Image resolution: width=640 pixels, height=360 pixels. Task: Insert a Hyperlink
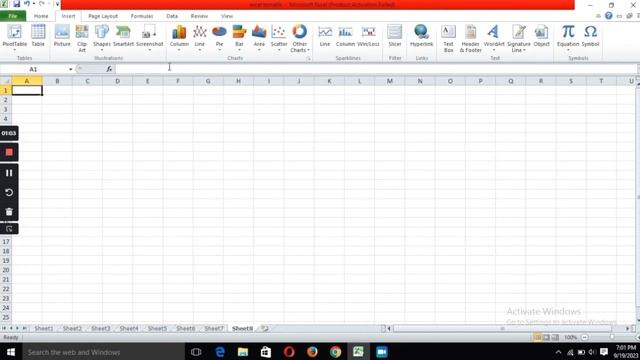coord(421,36)
